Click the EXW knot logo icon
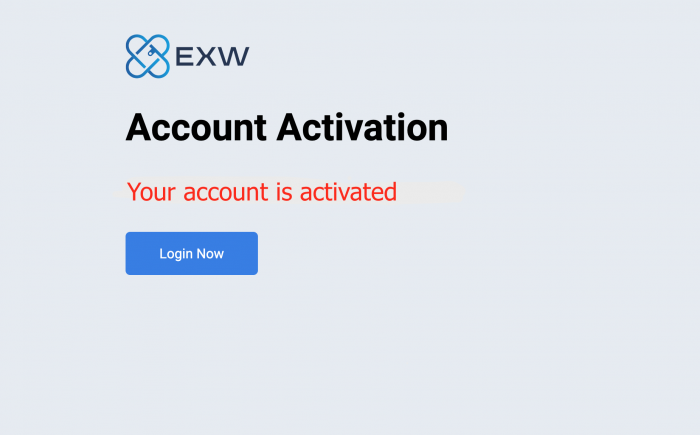The height and width of the screenshot is (435, 700). tap(147, 56)
